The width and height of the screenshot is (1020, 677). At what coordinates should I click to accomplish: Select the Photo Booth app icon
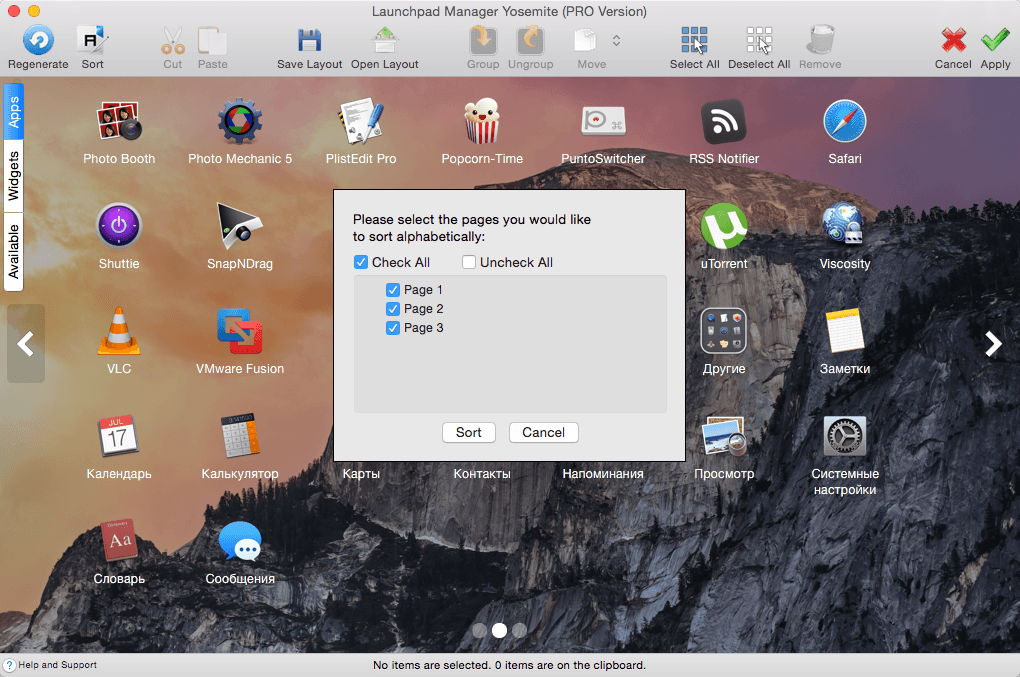pos(119,122)
